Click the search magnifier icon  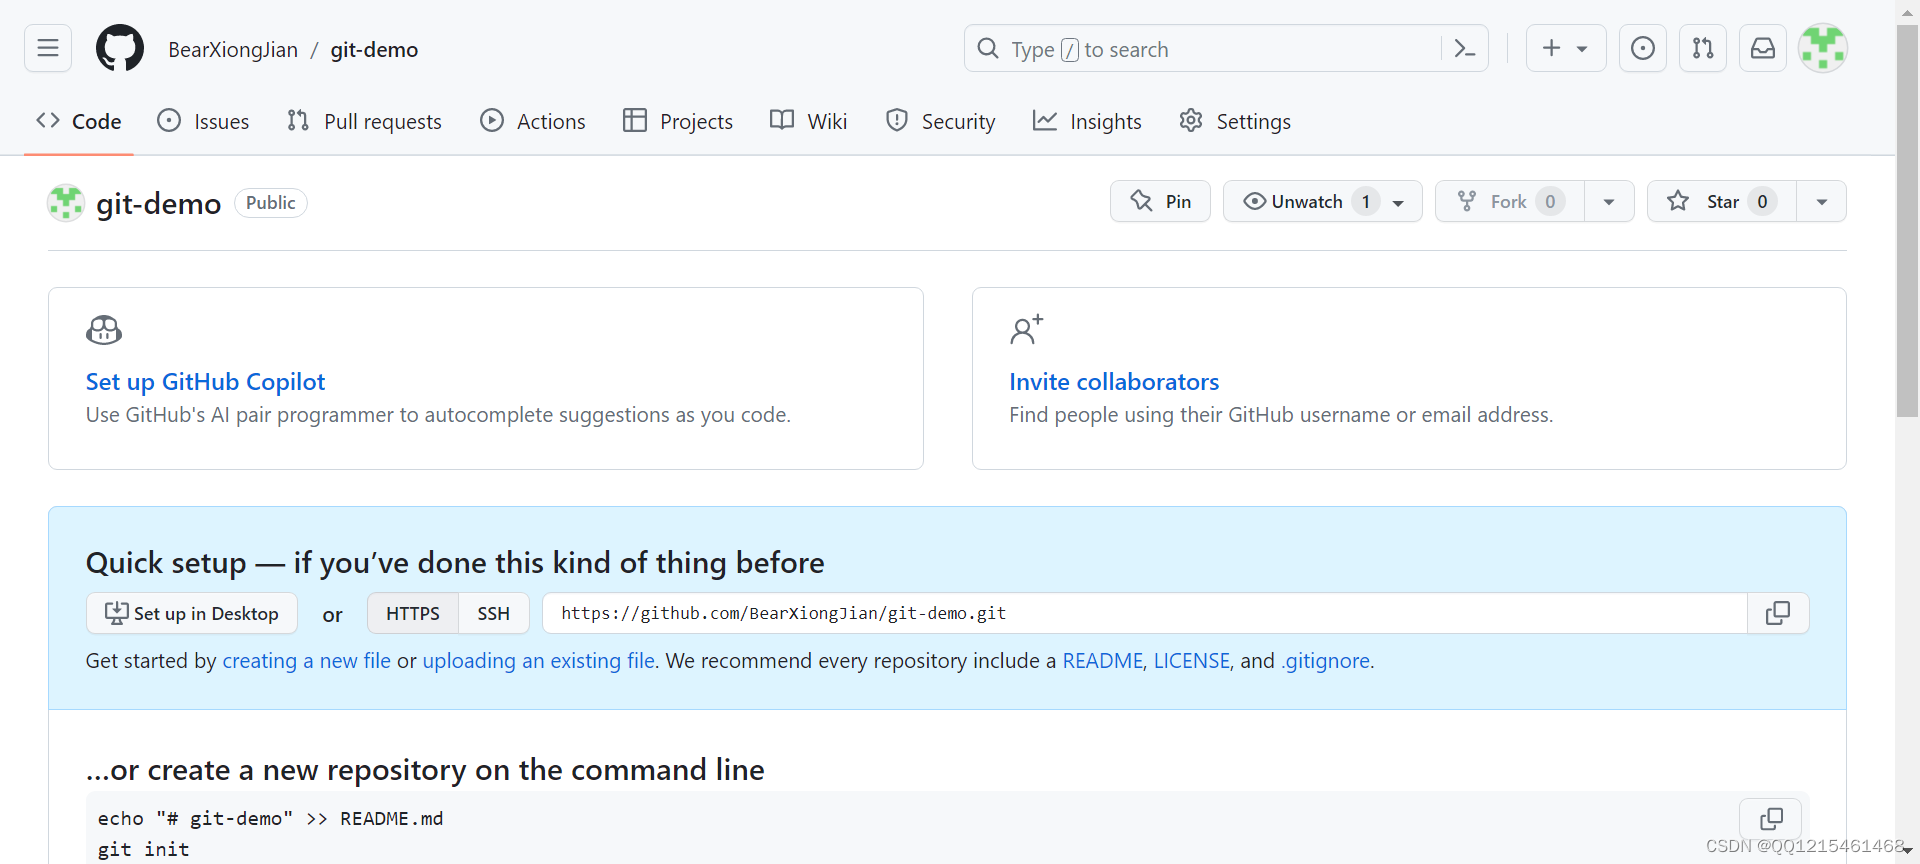[988, 48]
